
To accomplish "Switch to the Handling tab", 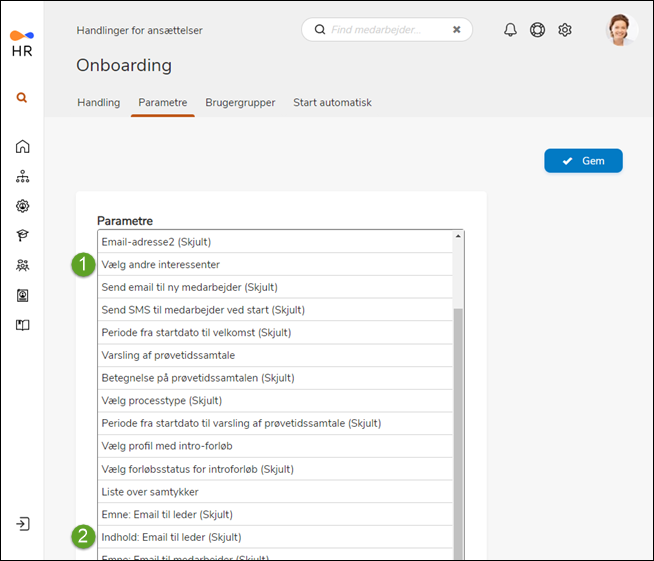I will pyautogui.click(x=98, y=102).
